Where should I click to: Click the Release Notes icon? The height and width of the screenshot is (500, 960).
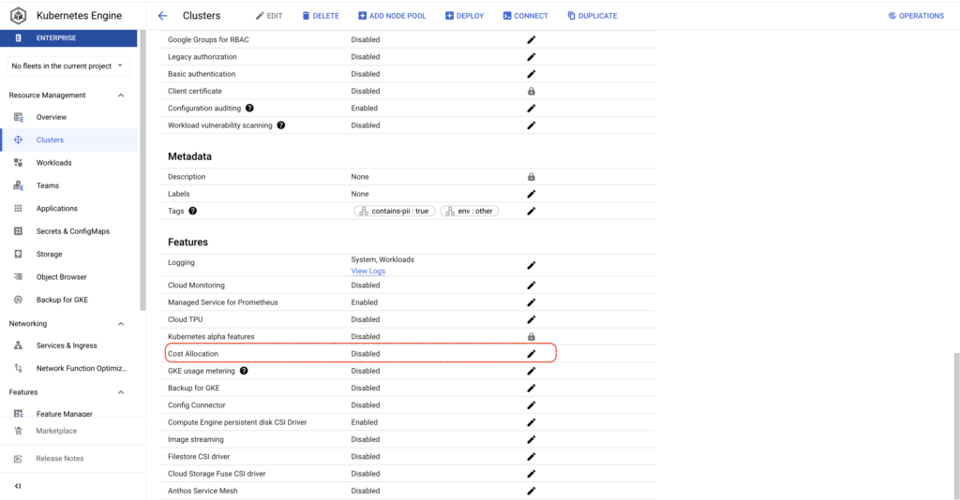(x=18, y=458)
